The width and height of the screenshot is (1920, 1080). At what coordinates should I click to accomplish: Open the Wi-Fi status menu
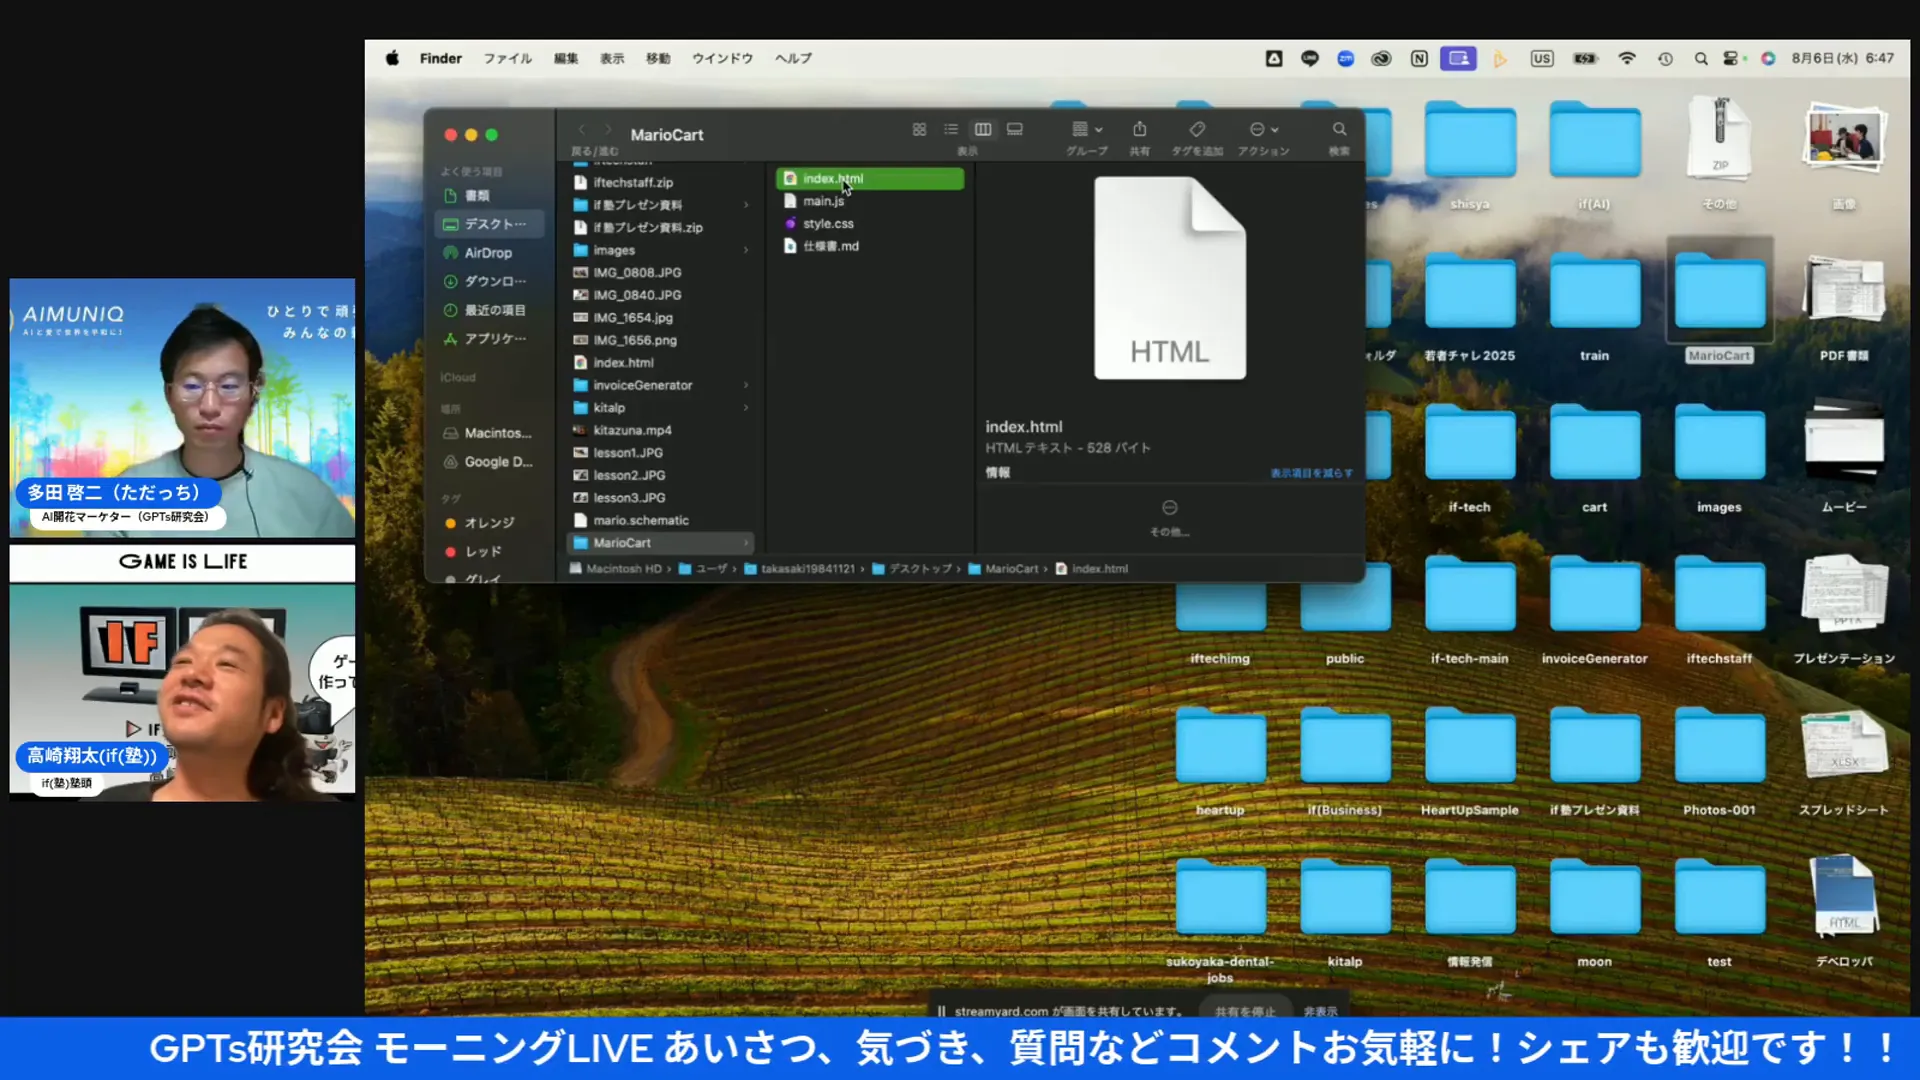[x=1627, y=59]
